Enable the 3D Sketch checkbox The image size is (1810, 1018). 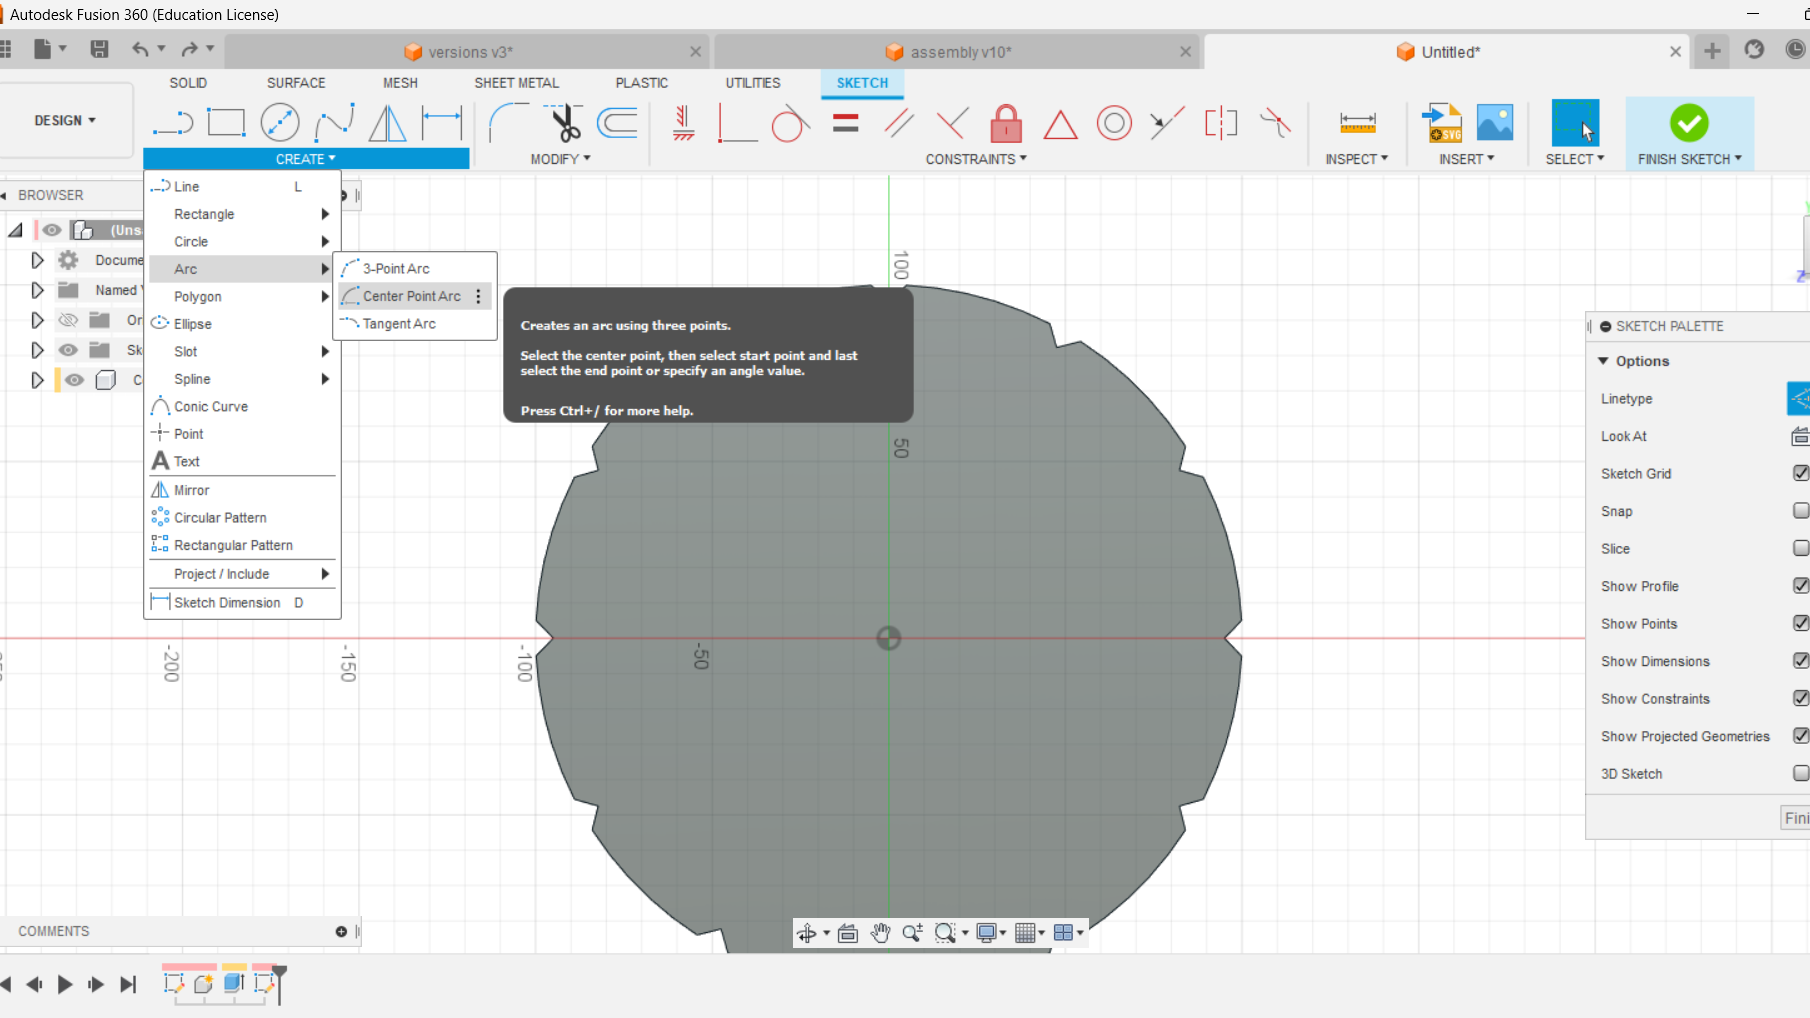pos(1801,773)
